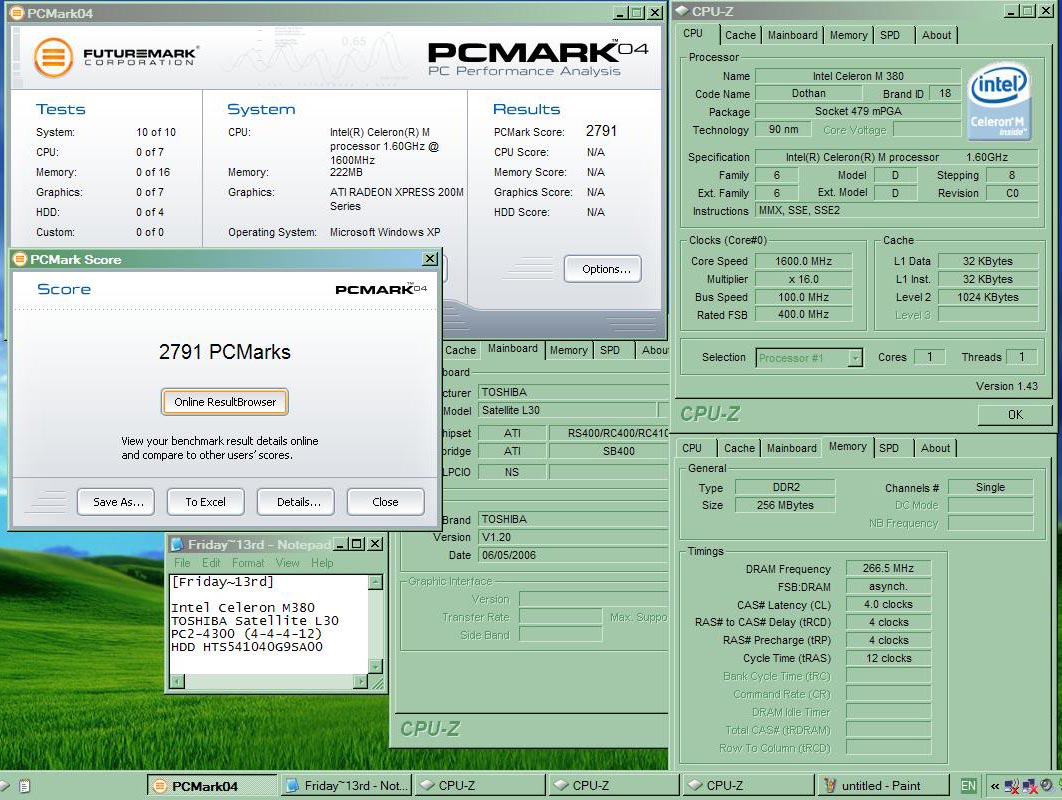Minimize the Notepad window
Viewport: 1062px width, 800px height.
tap(341, 544)
